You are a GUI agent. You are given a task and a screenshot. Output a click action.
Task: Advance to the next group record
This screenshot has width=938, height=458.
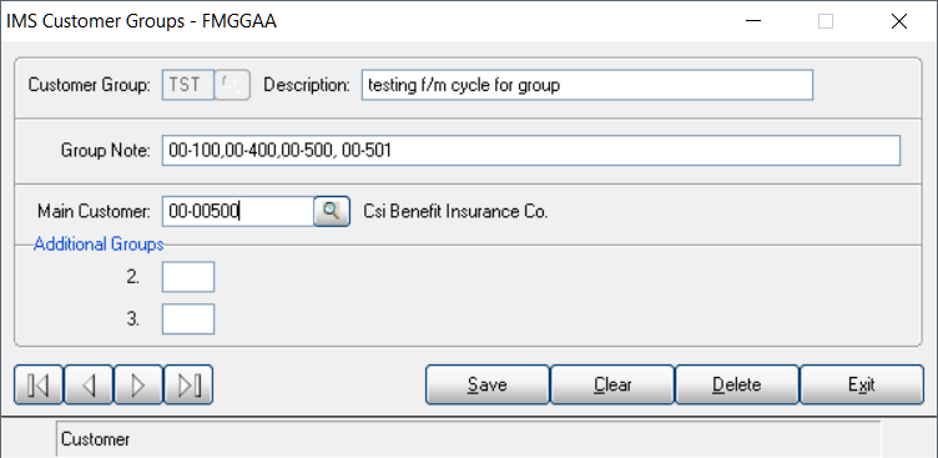pyautogui.click(x=138, y=385)
